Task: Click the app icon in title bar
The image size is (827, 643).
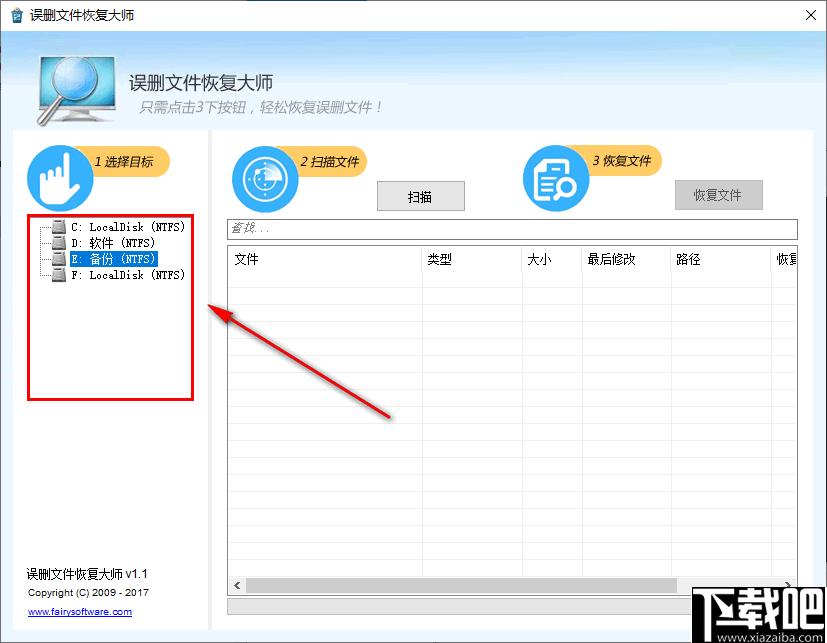Action: [15, 15]
